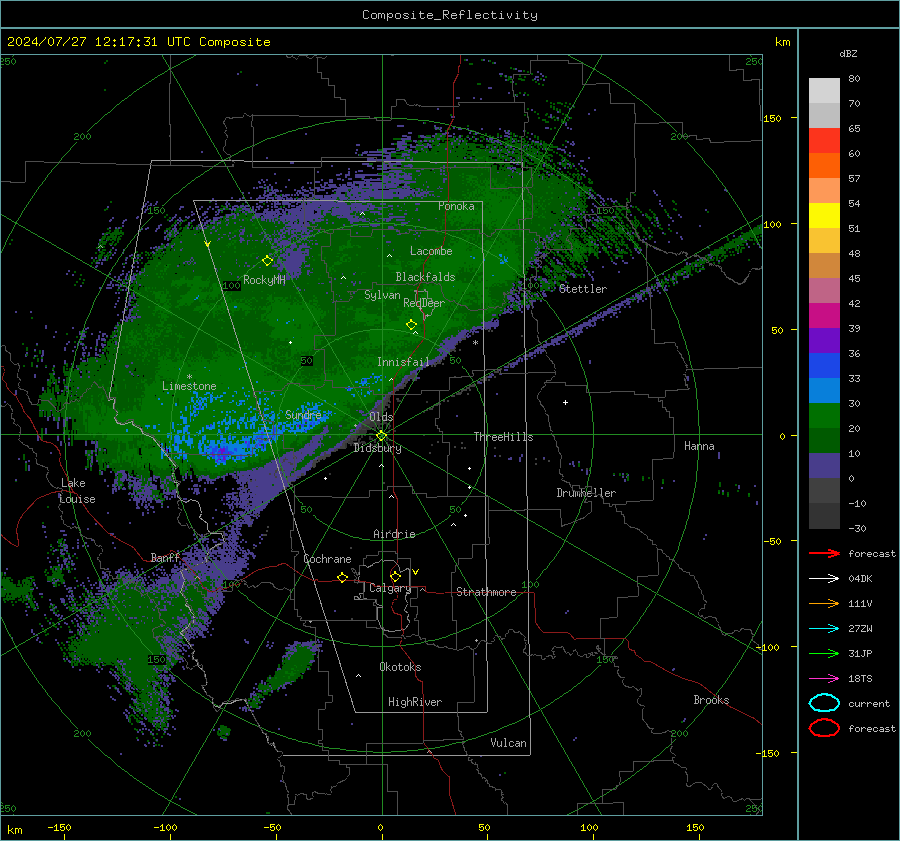Image resolution: width=900 pixels, height=841 pixels.
Task: Click the 'Vulcan' map label
Action: point(509,743)
